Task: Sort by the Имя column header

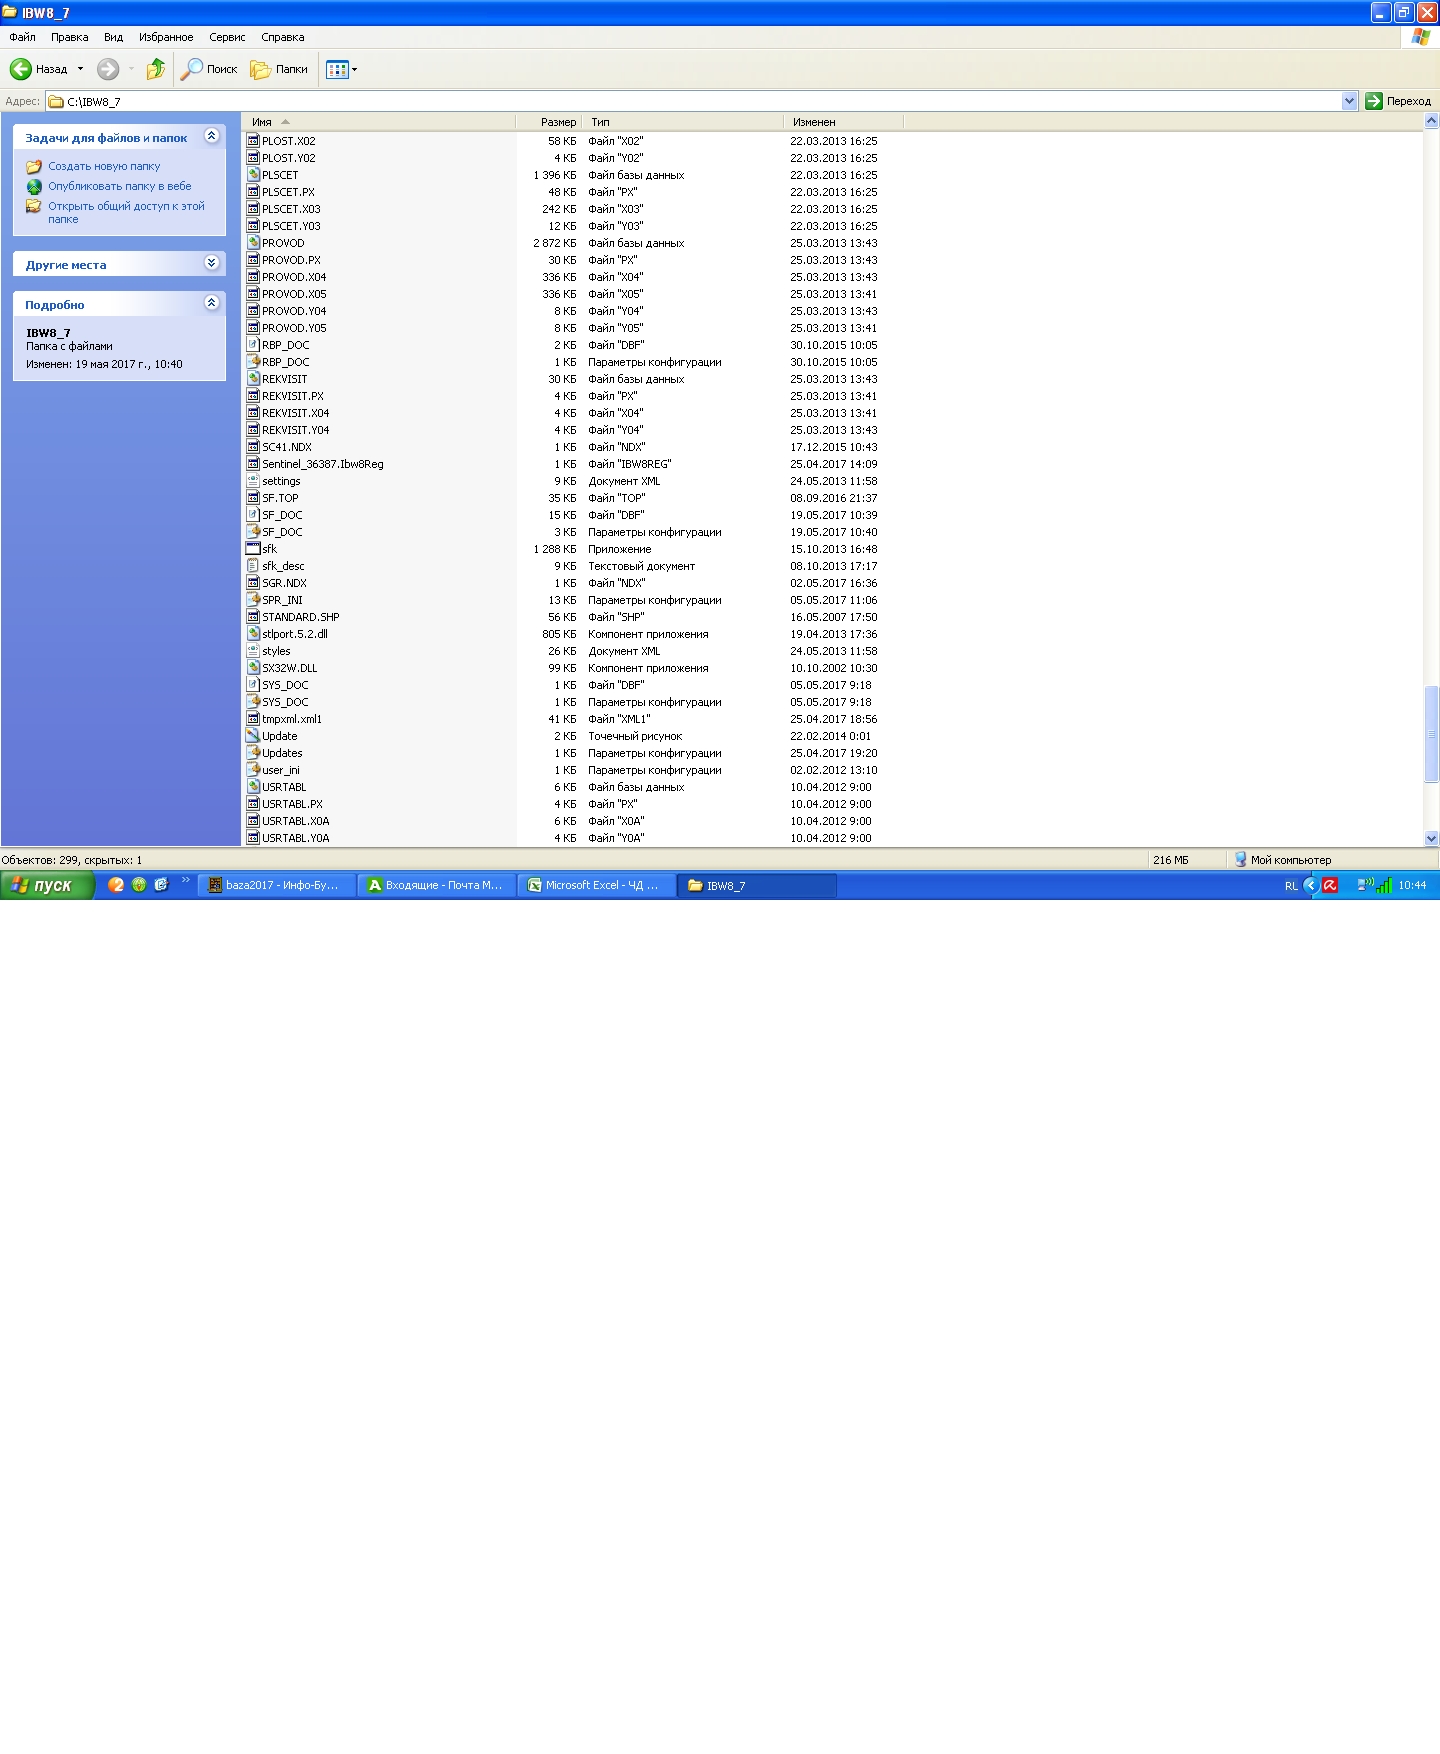Action: click(379, 122)
